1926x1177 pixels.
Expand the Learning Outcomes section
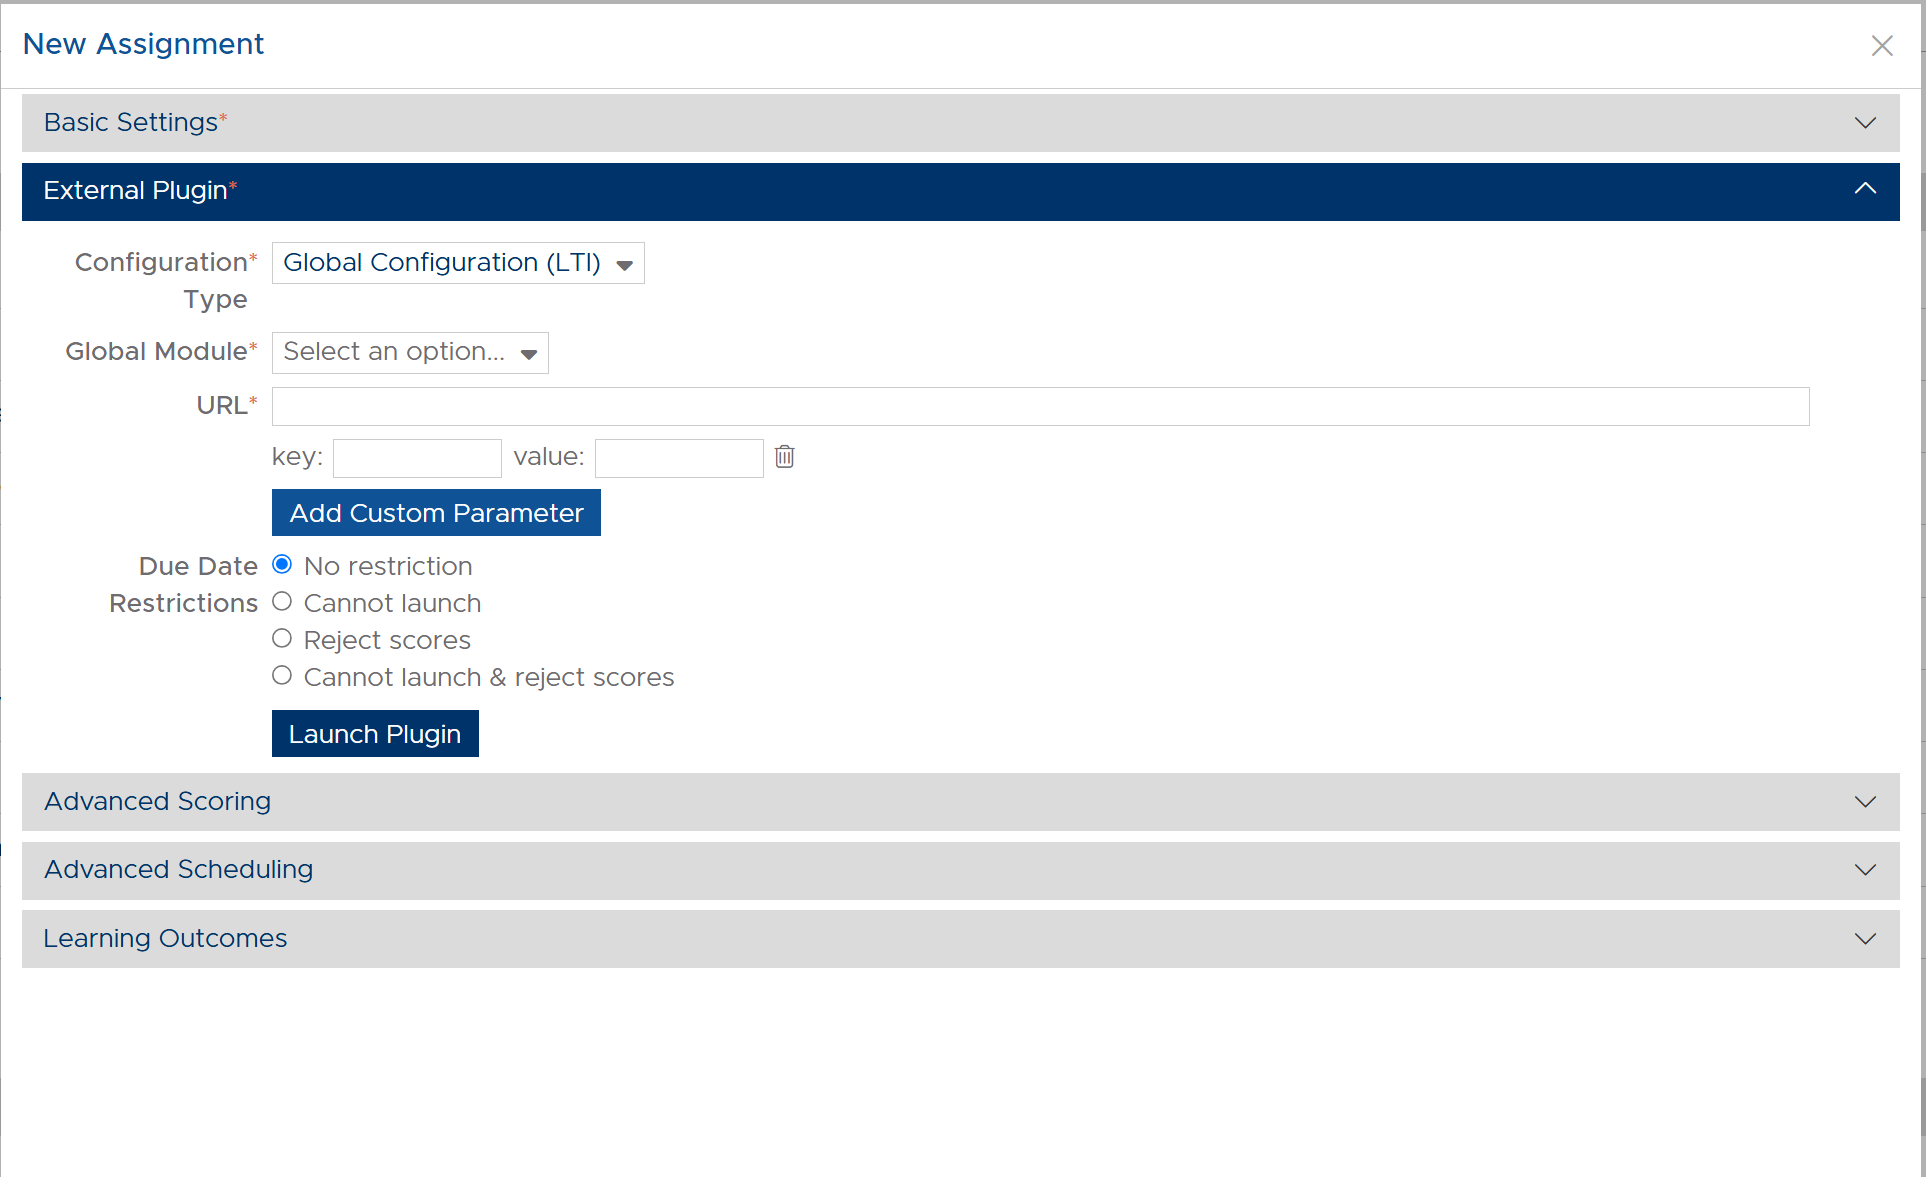click(960, 939)
